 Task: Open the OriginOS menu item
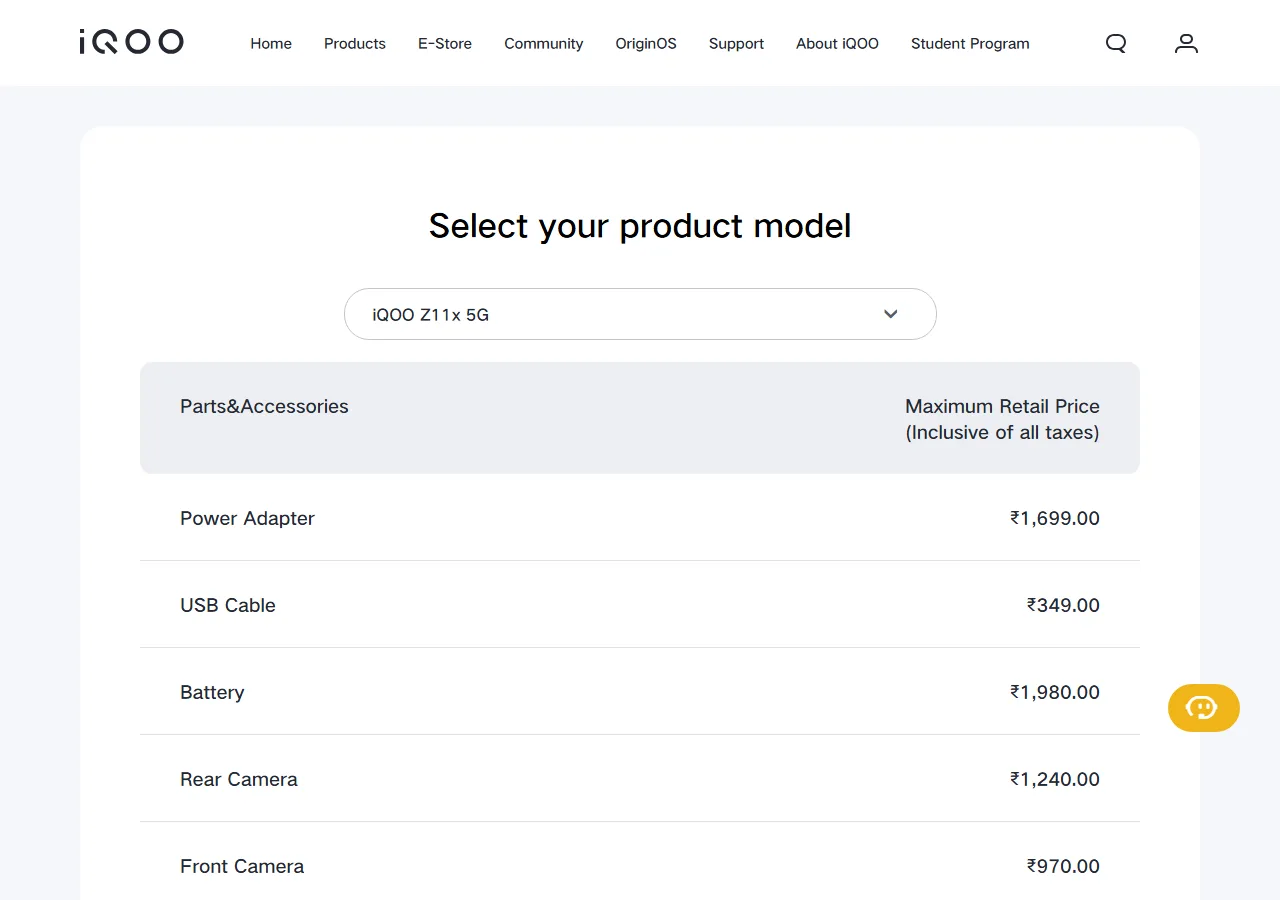(x=646, y=43)
